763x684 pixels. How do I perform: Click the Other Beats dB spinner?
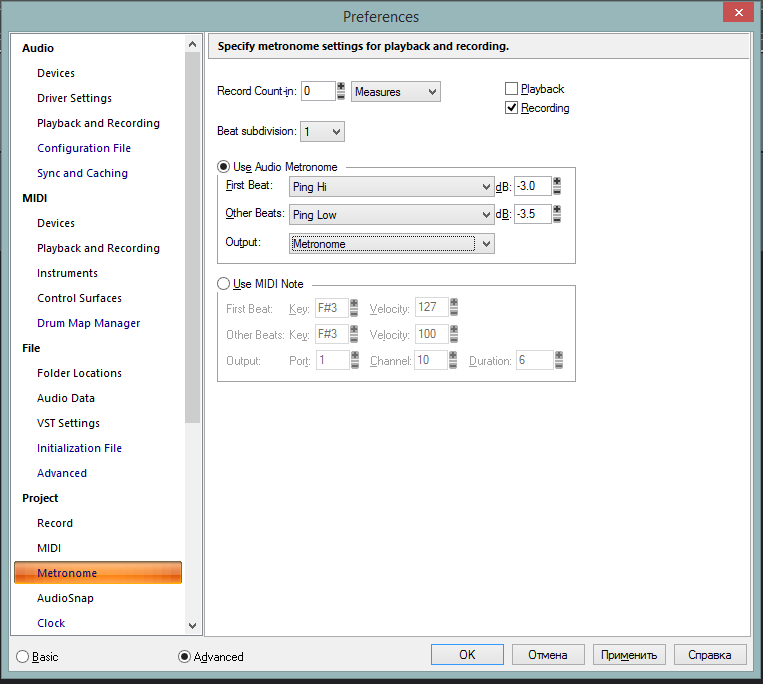(557, 214)
